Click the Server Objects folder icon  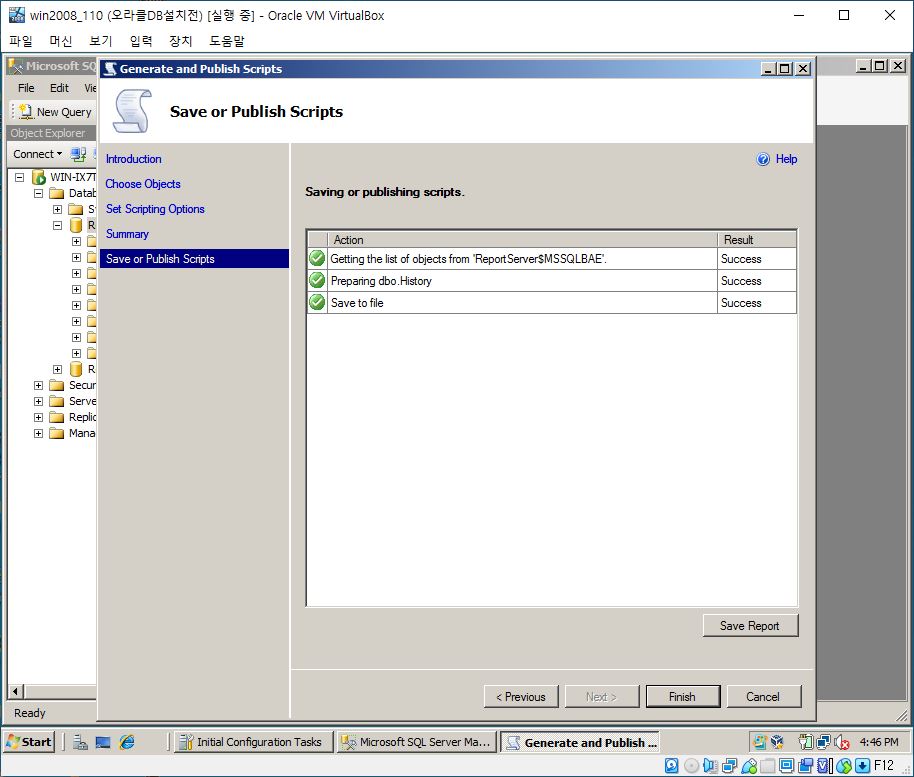(57, 401)
